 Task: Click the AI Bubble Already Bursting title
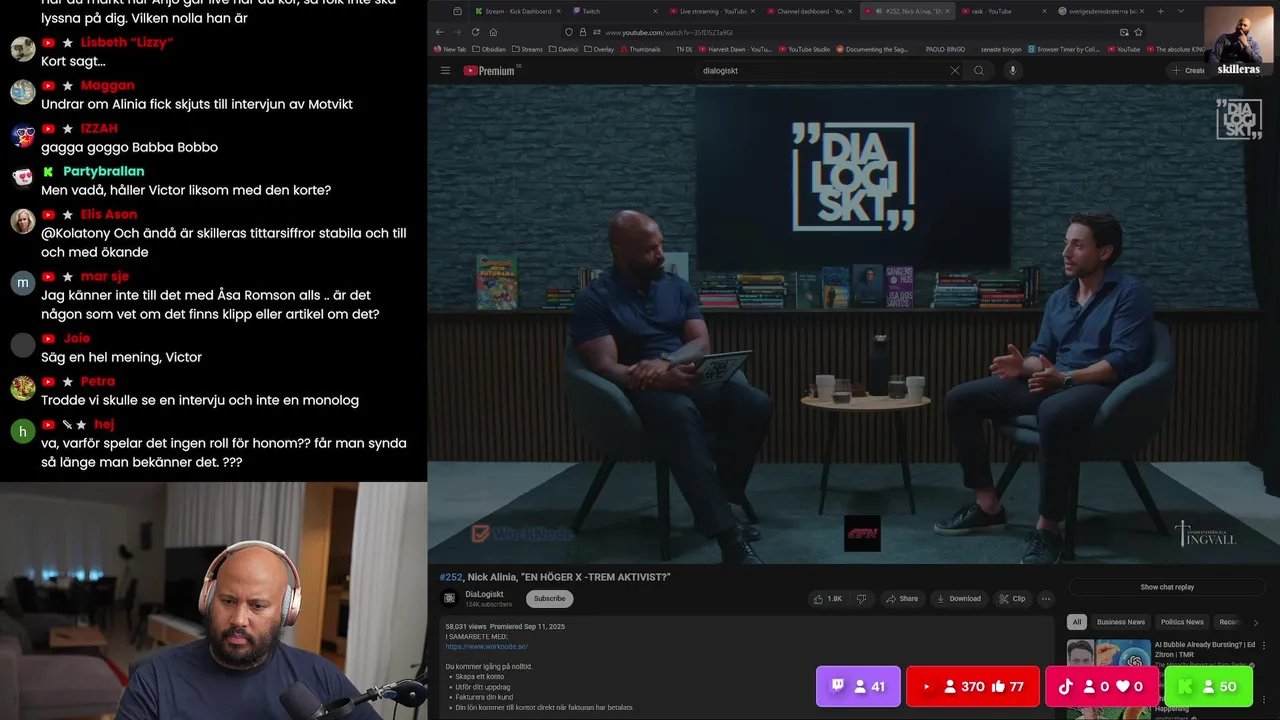coord(1204,649)
